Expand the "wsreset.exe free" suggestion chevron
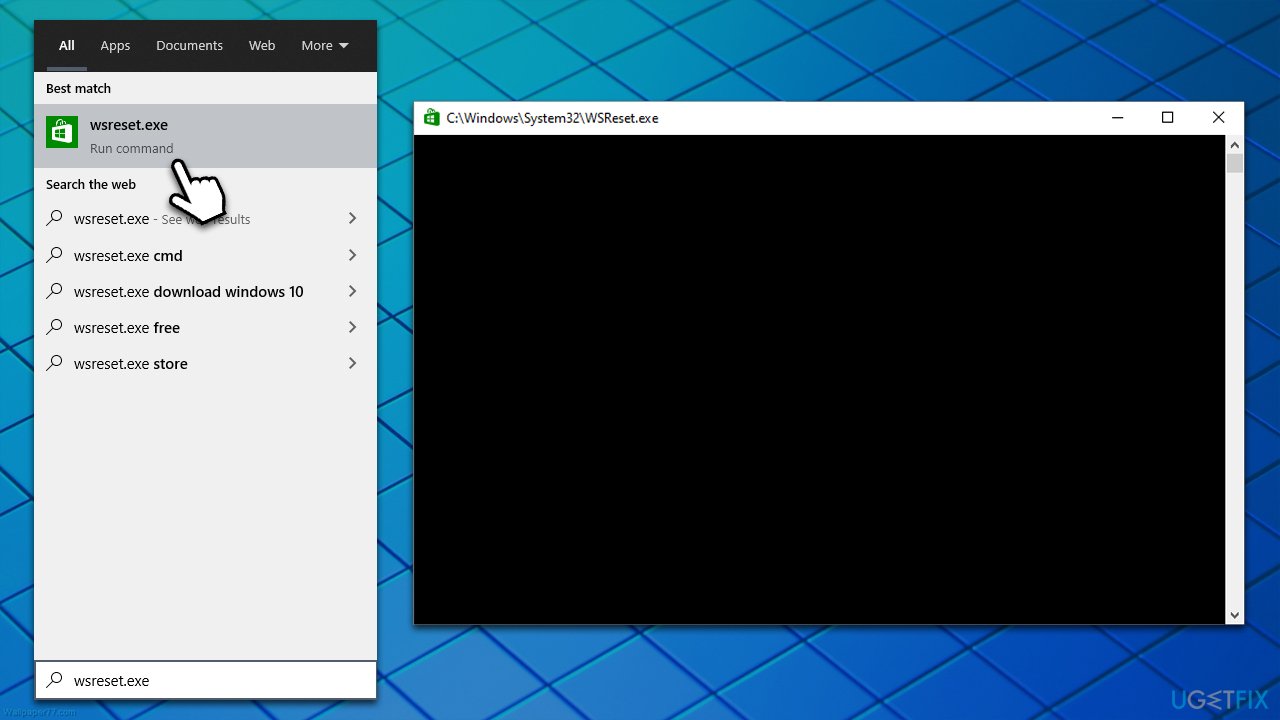The height and width of the screenshot is (720, 1280). click(352, 327)
